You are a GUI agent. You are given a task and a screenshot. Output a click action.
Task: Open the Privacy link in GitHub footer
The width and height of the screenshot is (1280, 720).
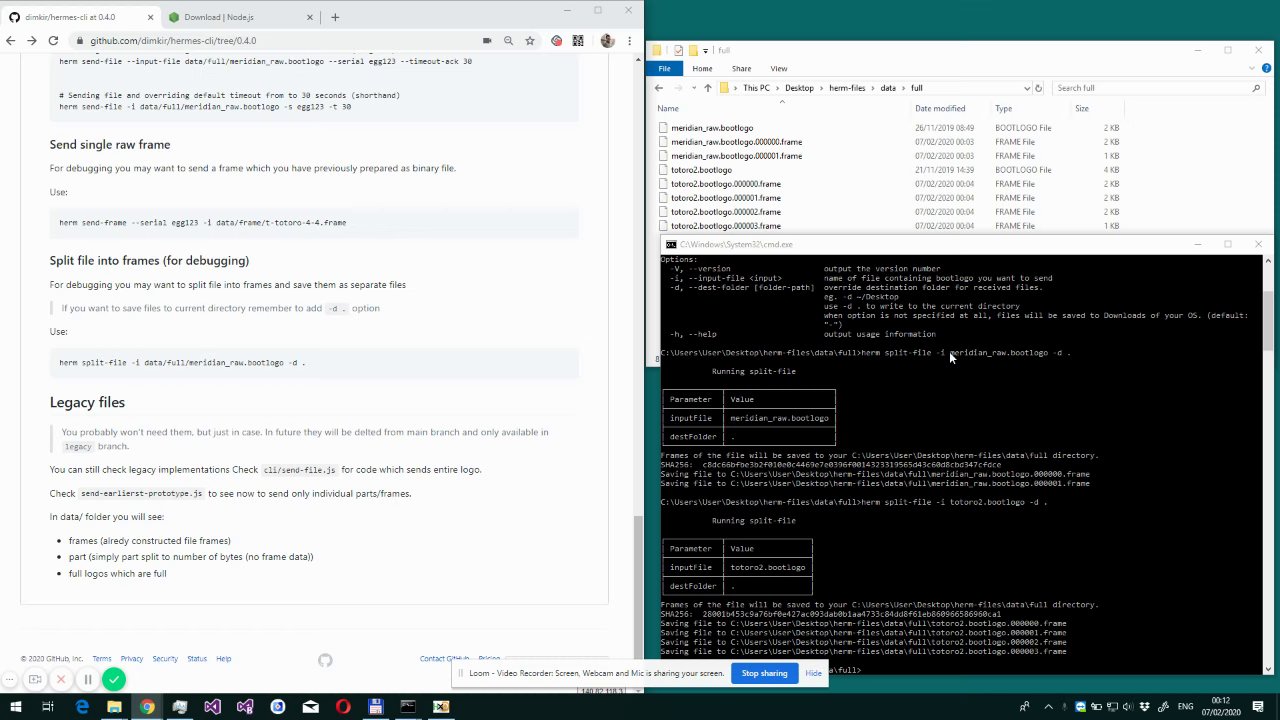point(132,659)
